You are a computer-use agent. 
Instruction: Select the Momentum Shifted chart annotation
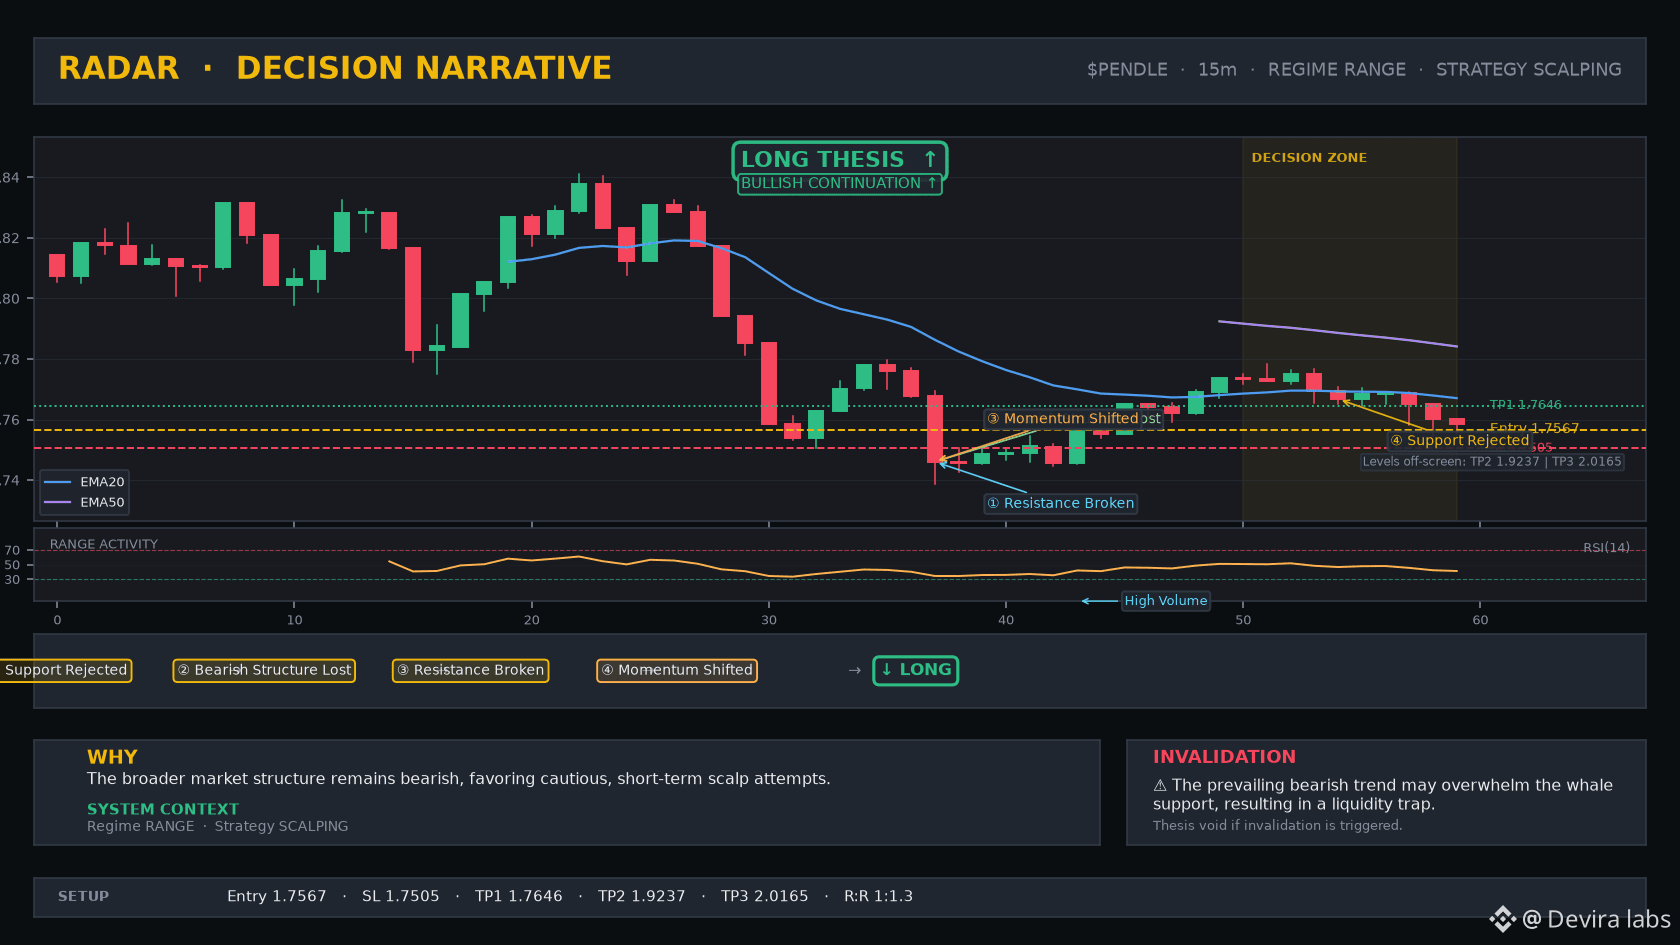(1062, 418)
